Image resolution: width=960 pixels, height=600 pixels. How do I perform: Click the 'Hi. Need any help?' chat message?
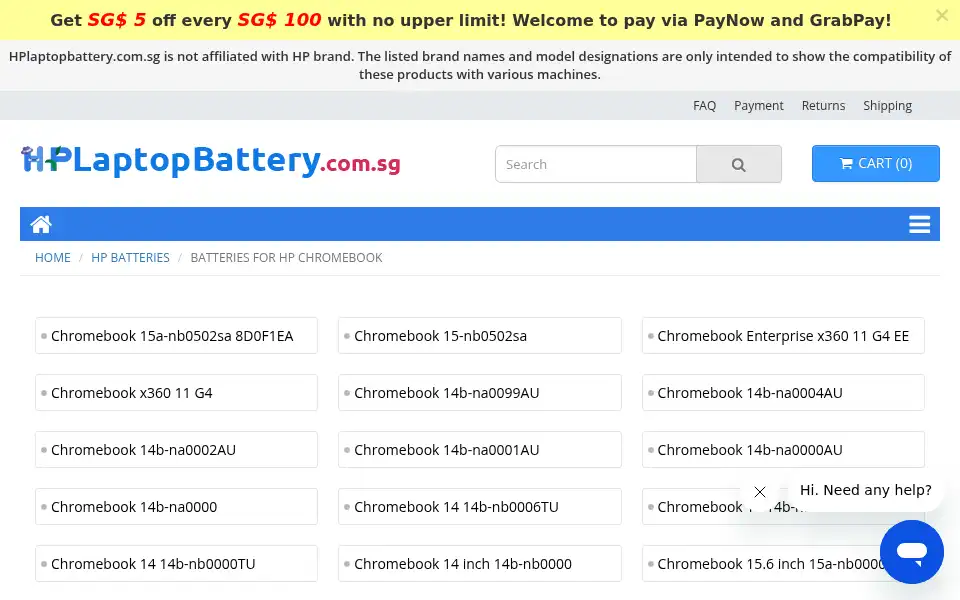[x=865, y=490]
